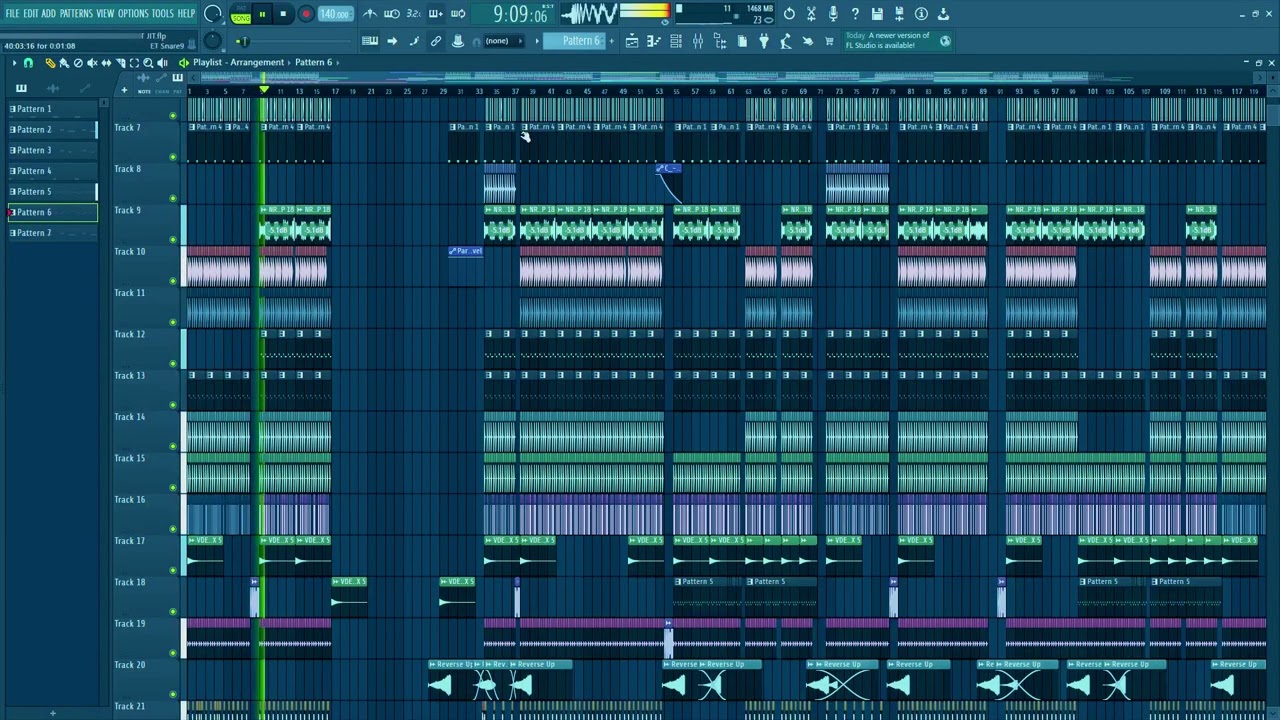Select the delete tool in playlist toolbar
The height and width of the screenshot is (720, 1280).
(78, 63)
